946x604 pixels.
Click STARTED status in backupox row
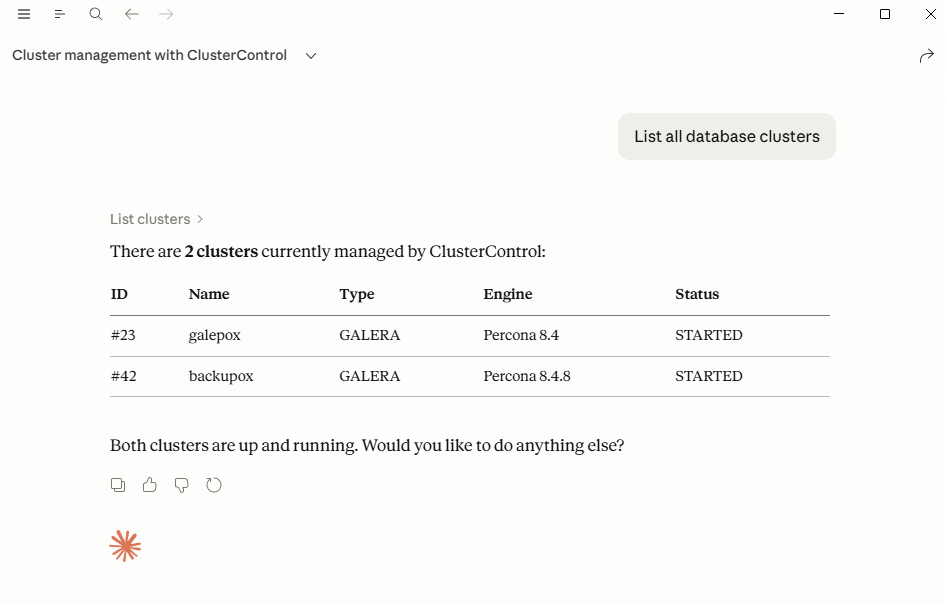tap(708, 376)
